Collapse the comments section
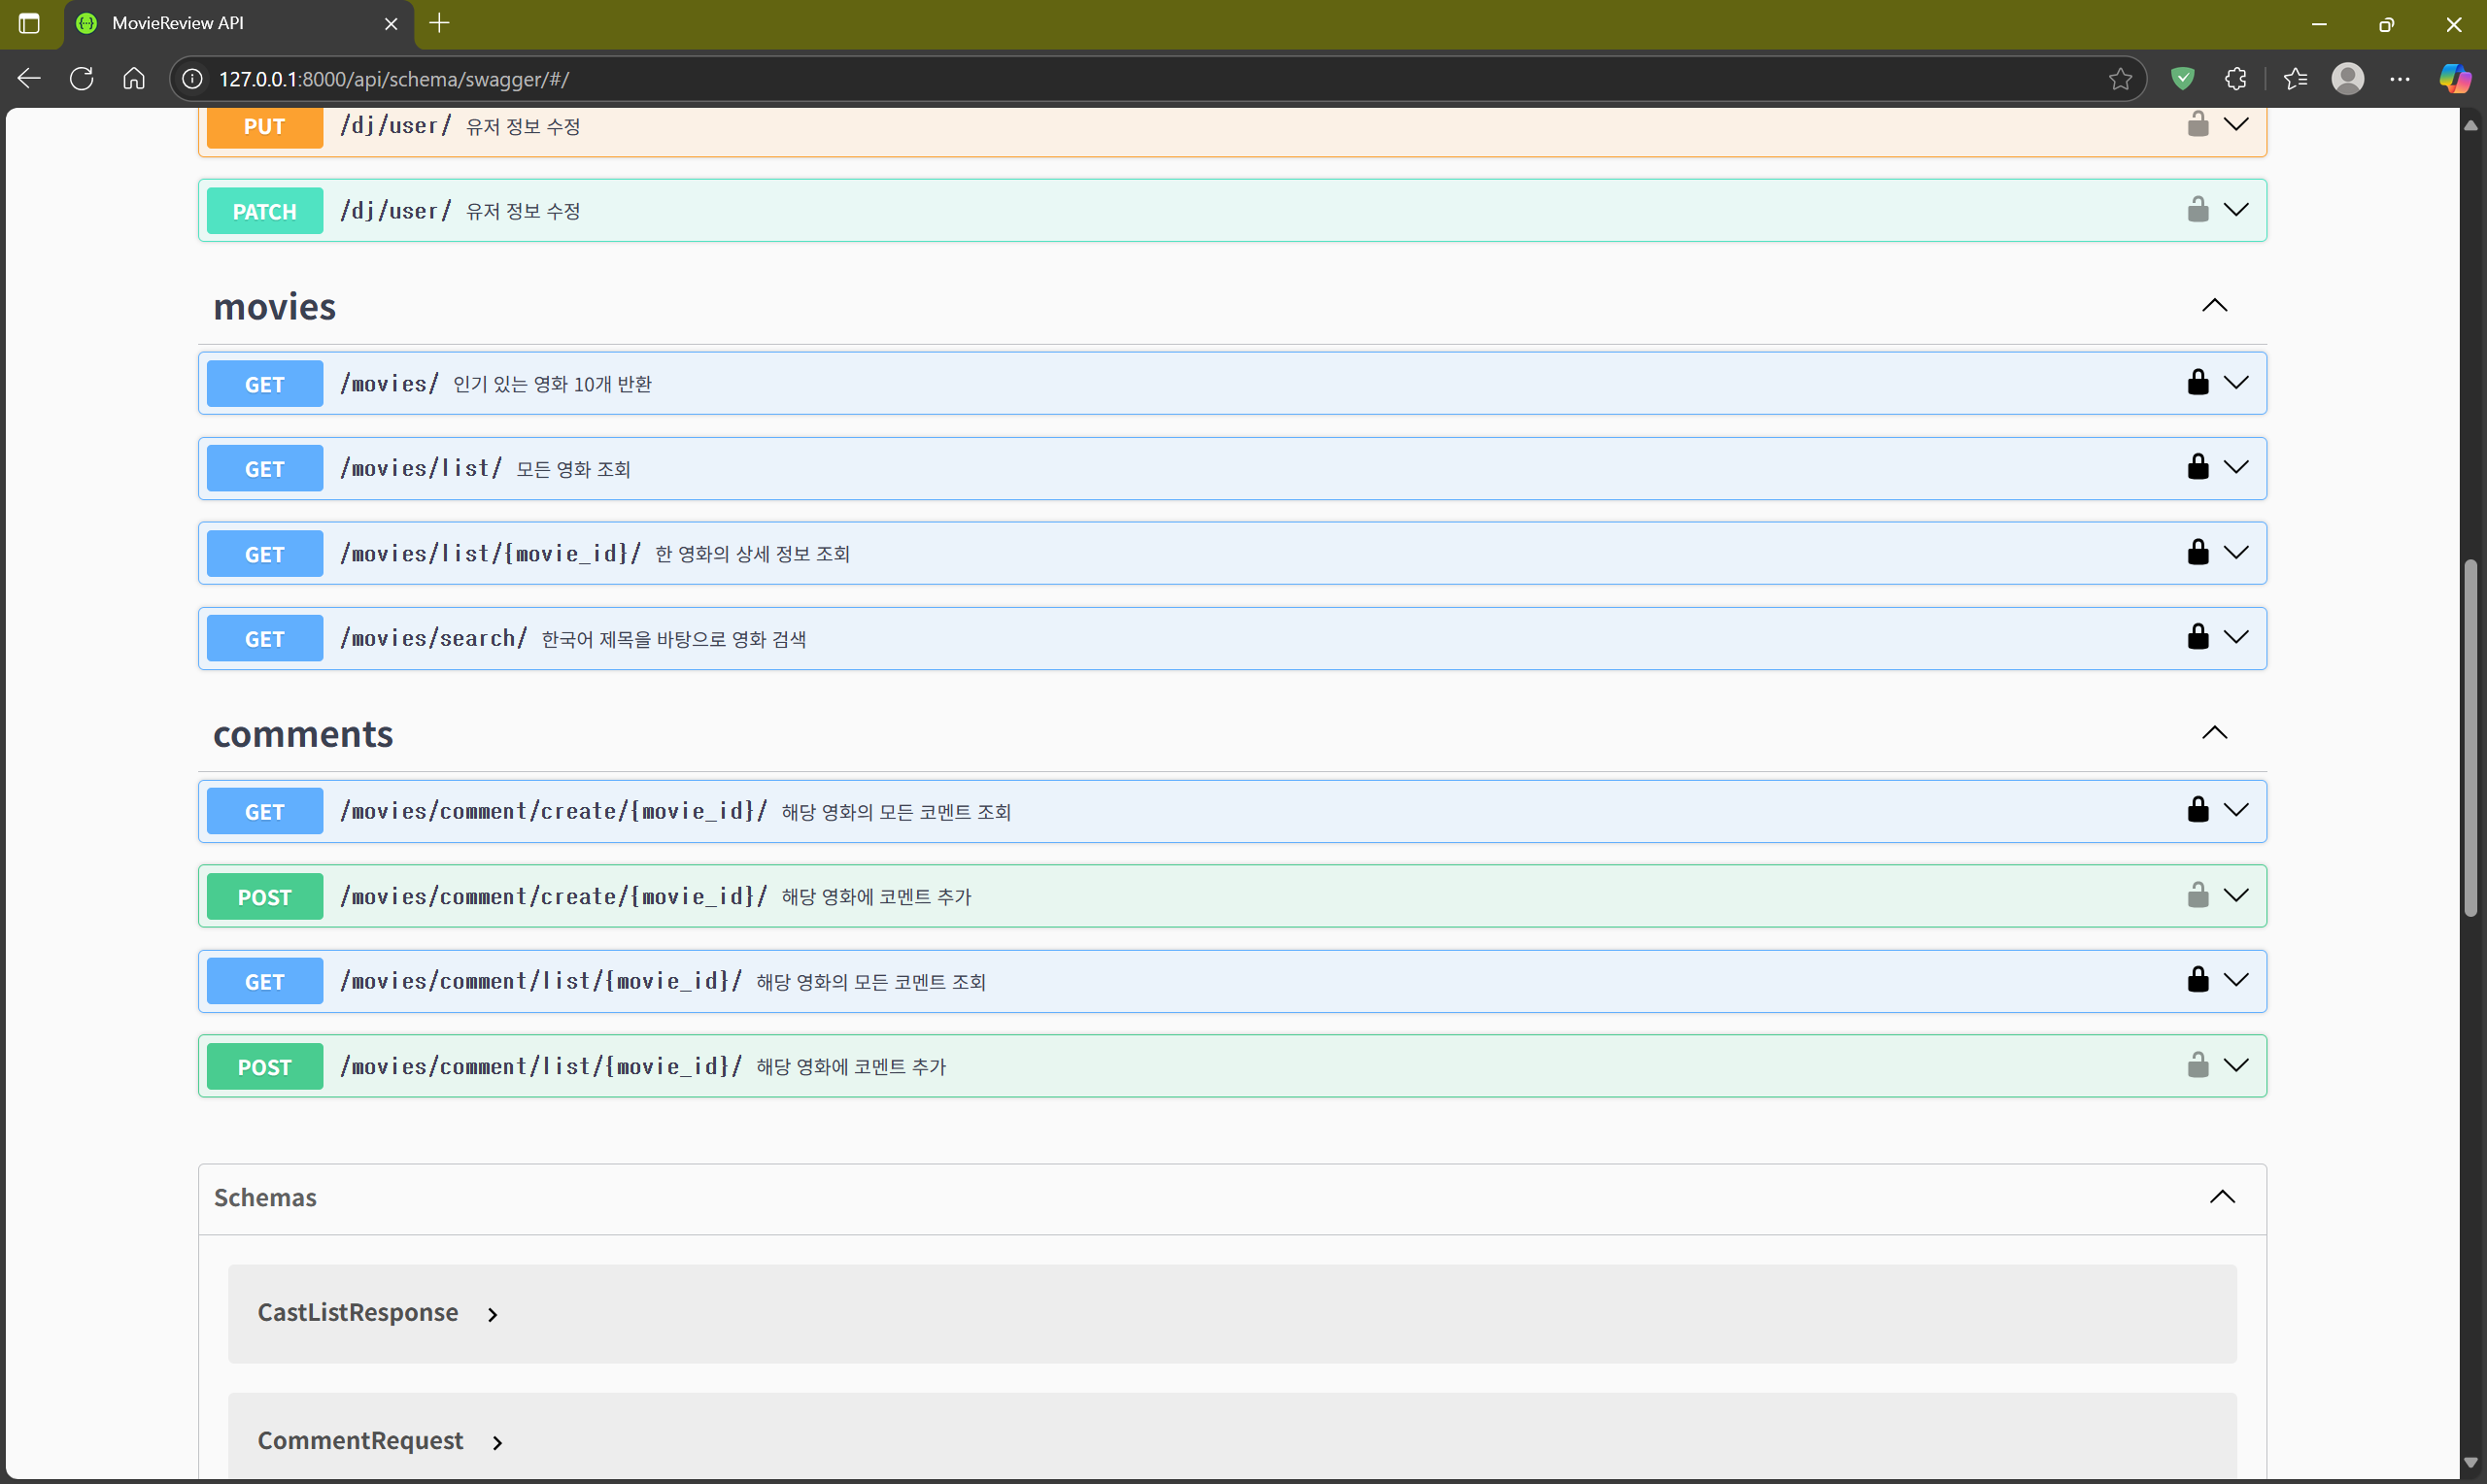The height and width of the screenshot is (1484, 2487). 2214,733
